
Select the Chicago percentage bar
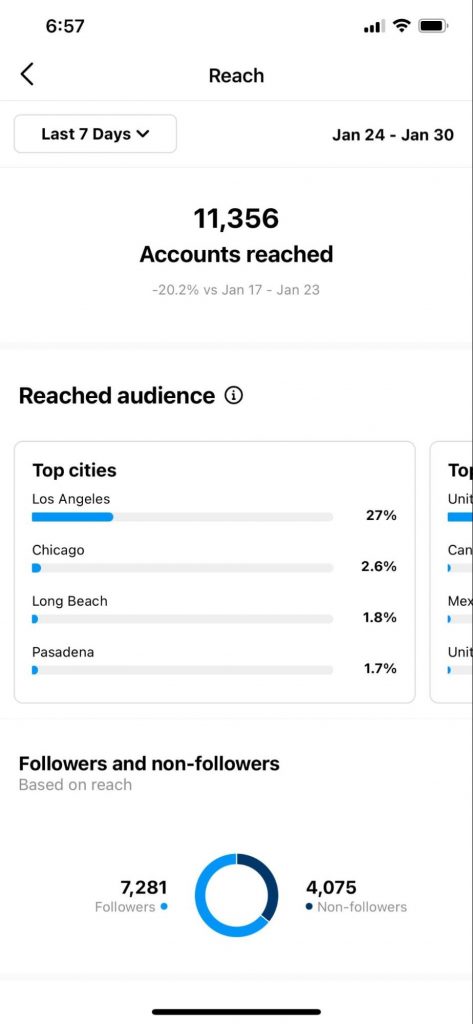tap(182, 568)
